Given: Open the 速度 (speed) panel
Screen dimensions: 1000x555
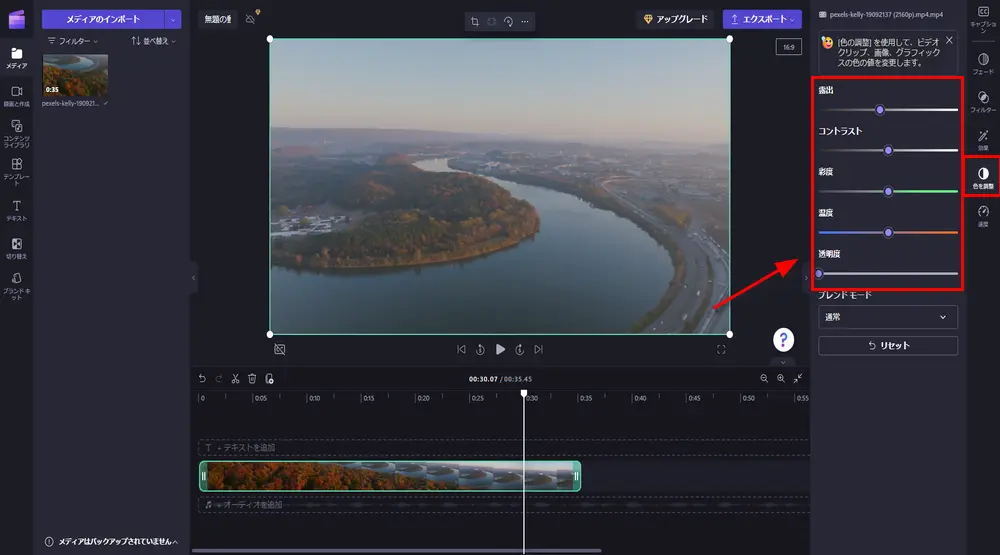Looking at the screenshot, I should point(983,215).
